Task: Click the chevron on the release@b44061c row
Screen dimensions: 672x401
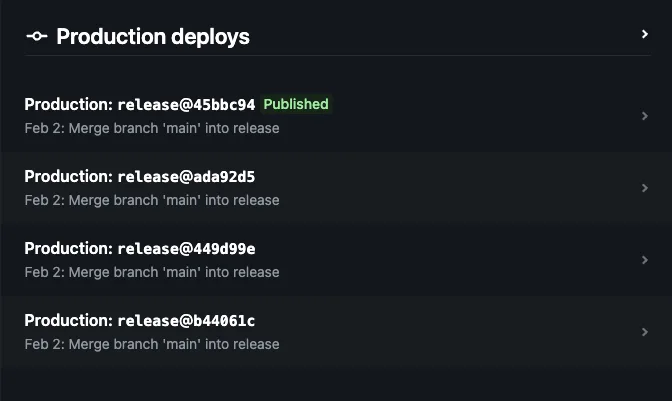Action: click(645, 332)
